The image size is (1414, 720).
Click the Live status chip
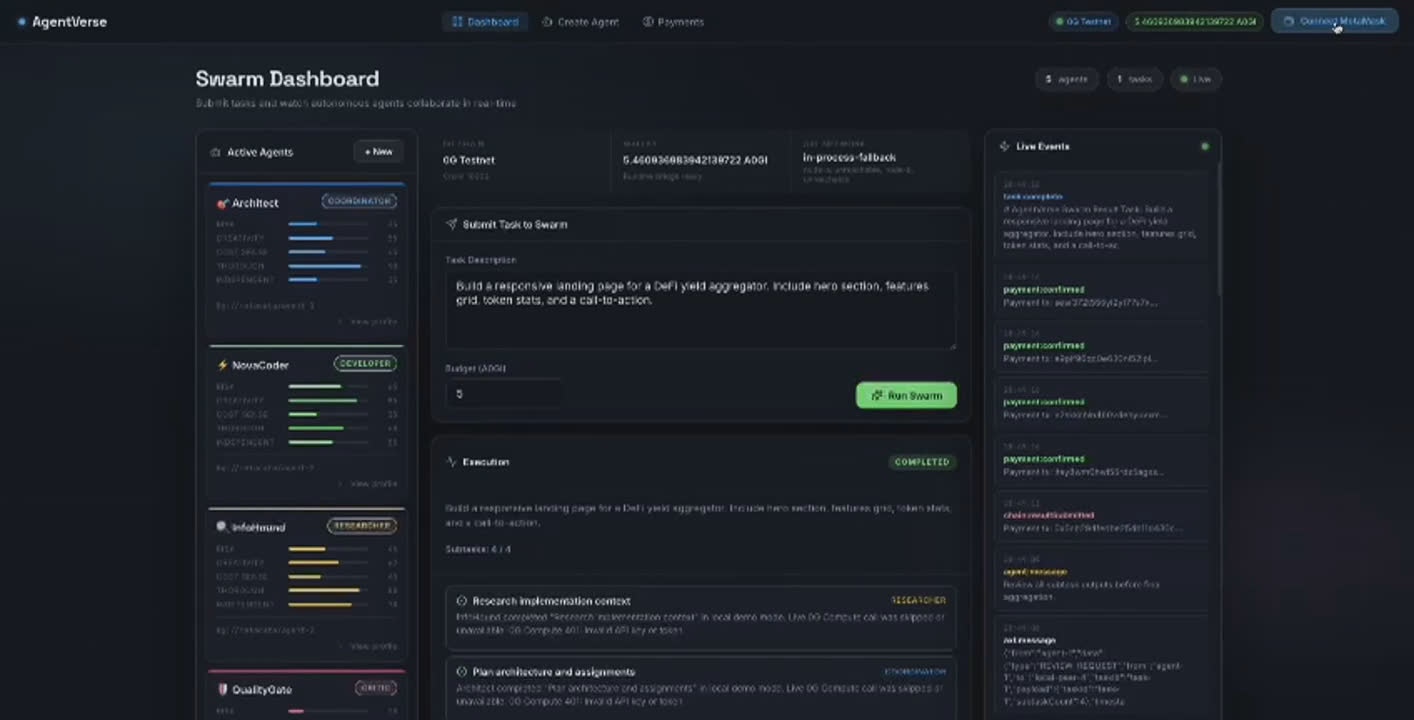(1196, 79)
